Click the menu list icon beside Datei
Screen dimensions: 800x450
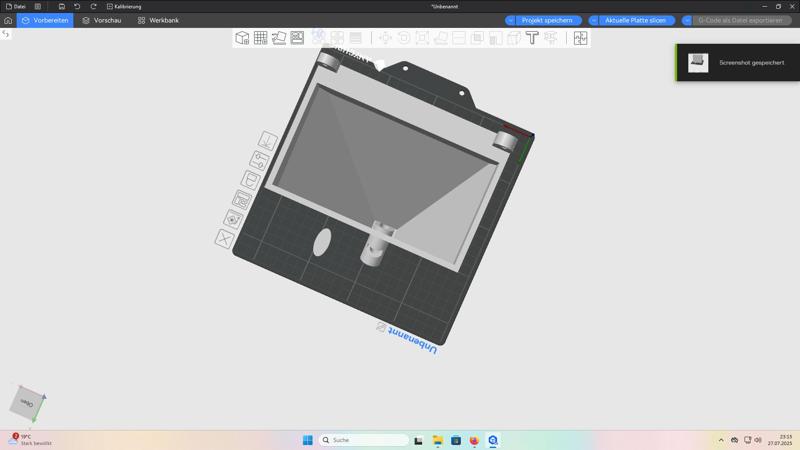pyautogui.click(x=38, y=7)
